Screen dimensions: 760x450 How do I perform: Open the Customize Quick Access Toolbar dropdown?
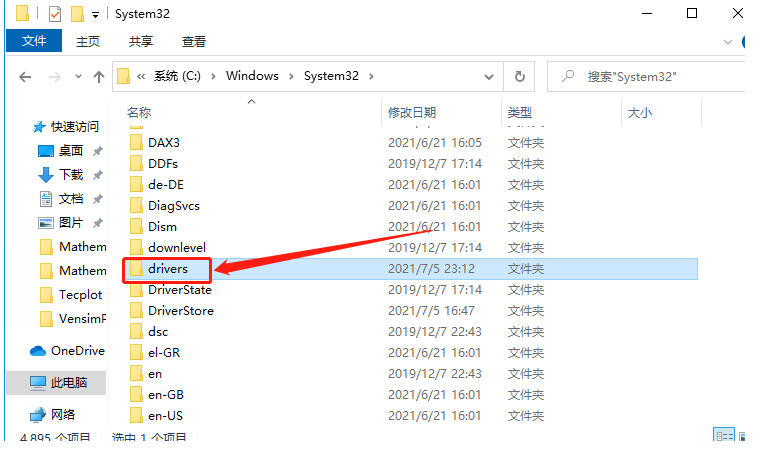coord(95,15)
